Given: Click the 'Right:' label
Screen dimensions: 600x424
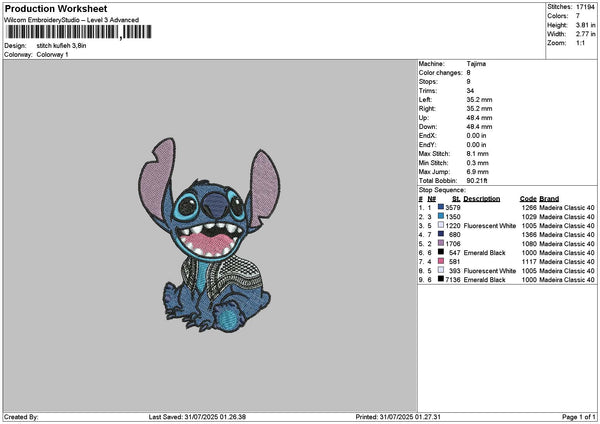Looking at the screenshot, I should (x=427, y=109).
